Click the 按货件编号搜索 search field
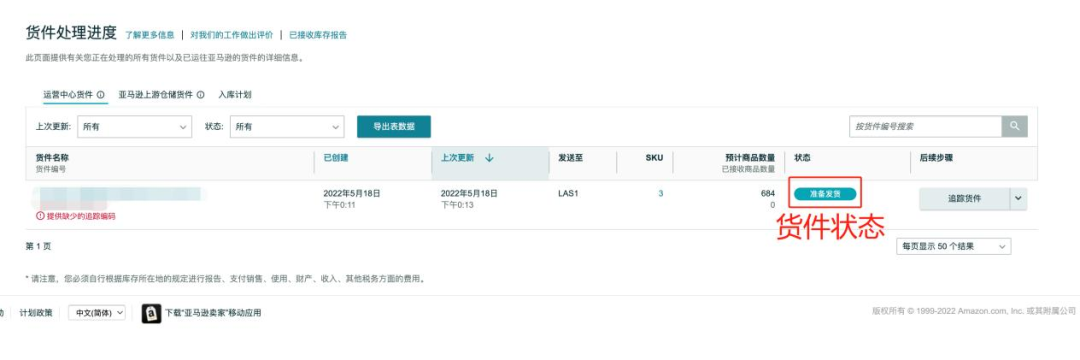The width and height of the screenshot is (1080, 360). point(925,127)
